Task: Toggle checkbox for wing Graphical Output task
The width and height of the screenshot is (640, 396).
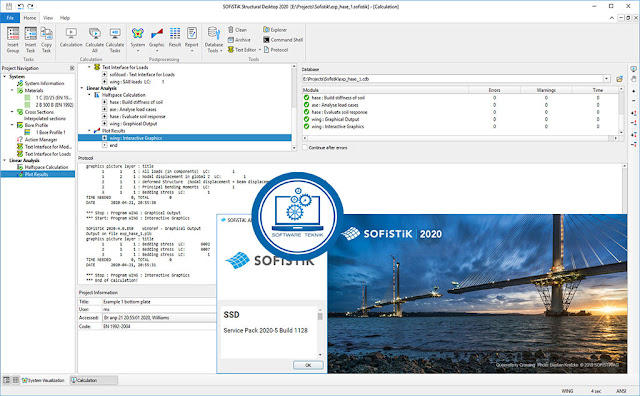Action: click(x=104, y=123)
